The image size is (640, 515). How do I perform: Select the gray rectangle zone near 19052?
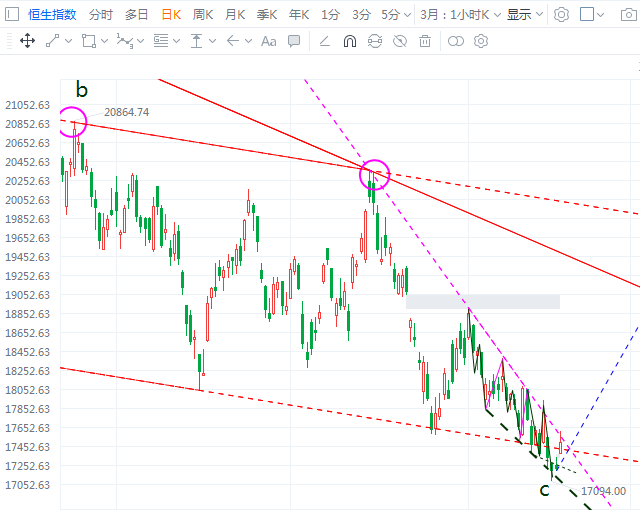tap(483, 302)
